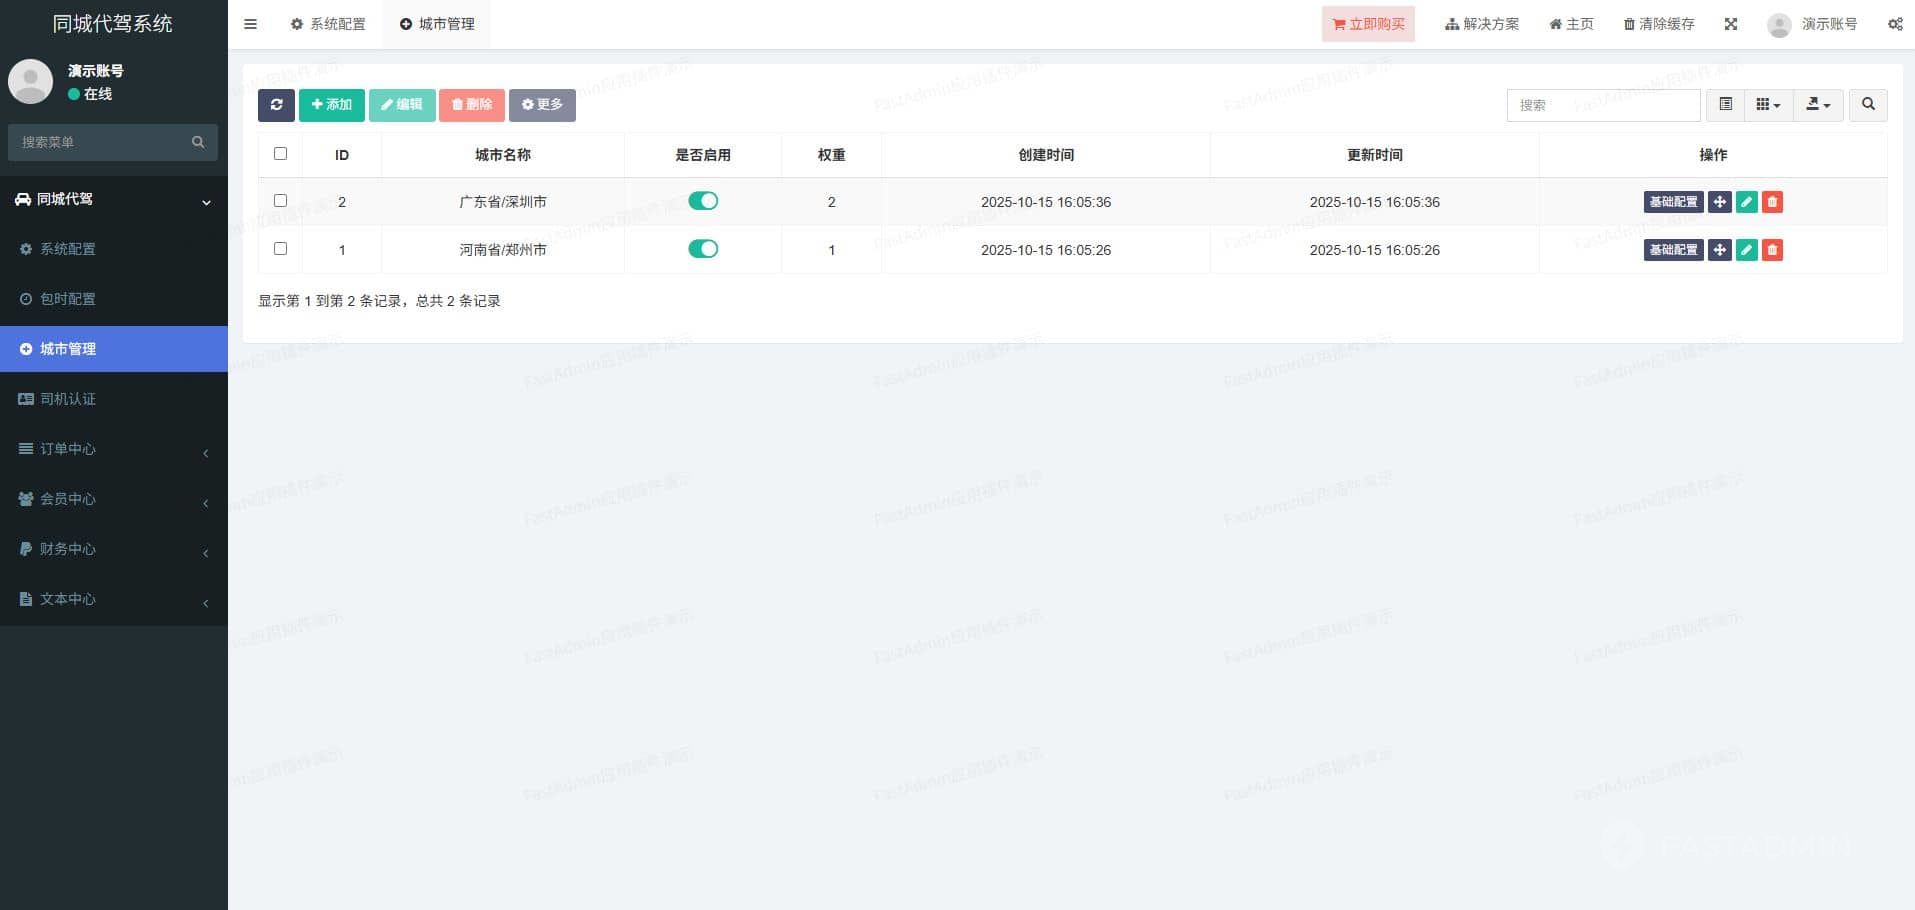The width and height of the screenshot is (1915, 910).
Task: Expand the 财务中心 sidebar menu
Action: [x=114, y=549]
